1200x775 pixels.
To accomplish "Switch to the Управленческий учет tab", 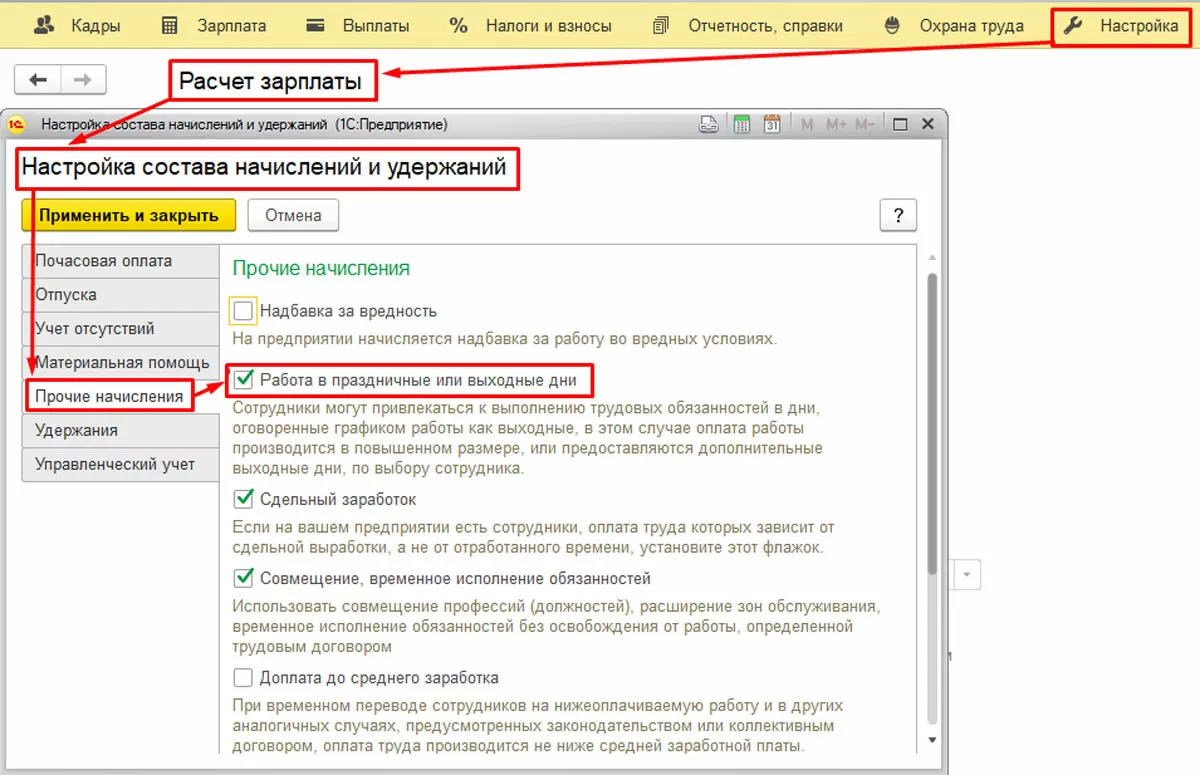I will click(x=120, y=464).
